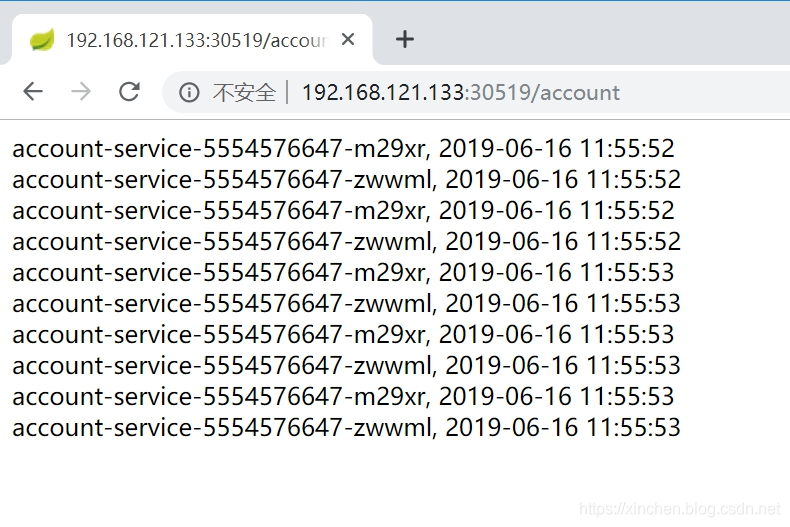Reload the page with the refresh icon
790x527 pixels.
(x=129, y=92)
